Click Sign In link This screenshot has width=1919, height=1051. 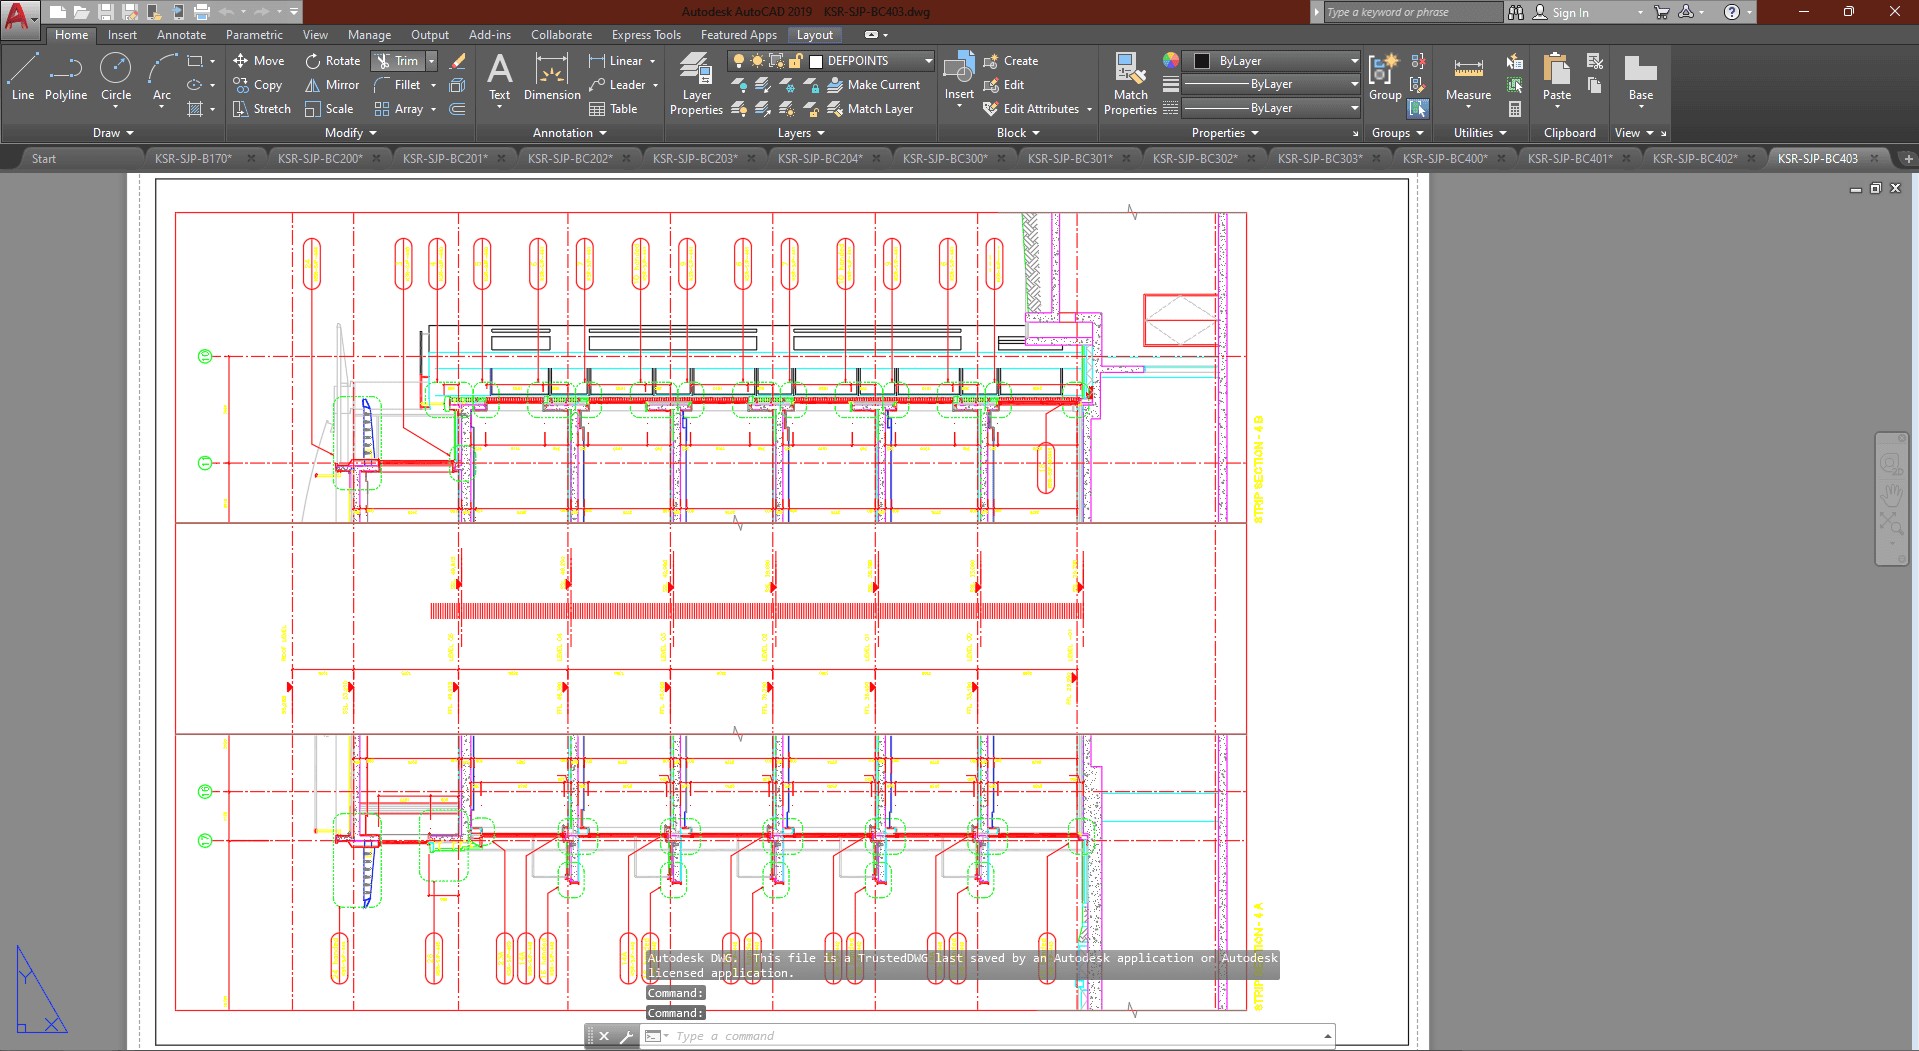pos(1569,13)
